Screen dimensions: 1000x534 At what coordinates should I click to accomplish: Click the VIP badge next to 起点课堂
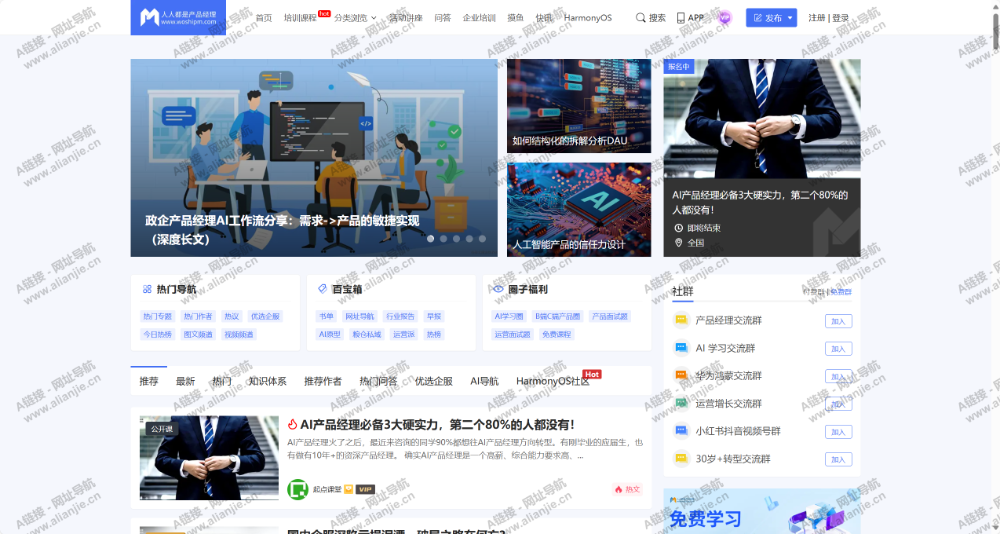pos(365,489)
